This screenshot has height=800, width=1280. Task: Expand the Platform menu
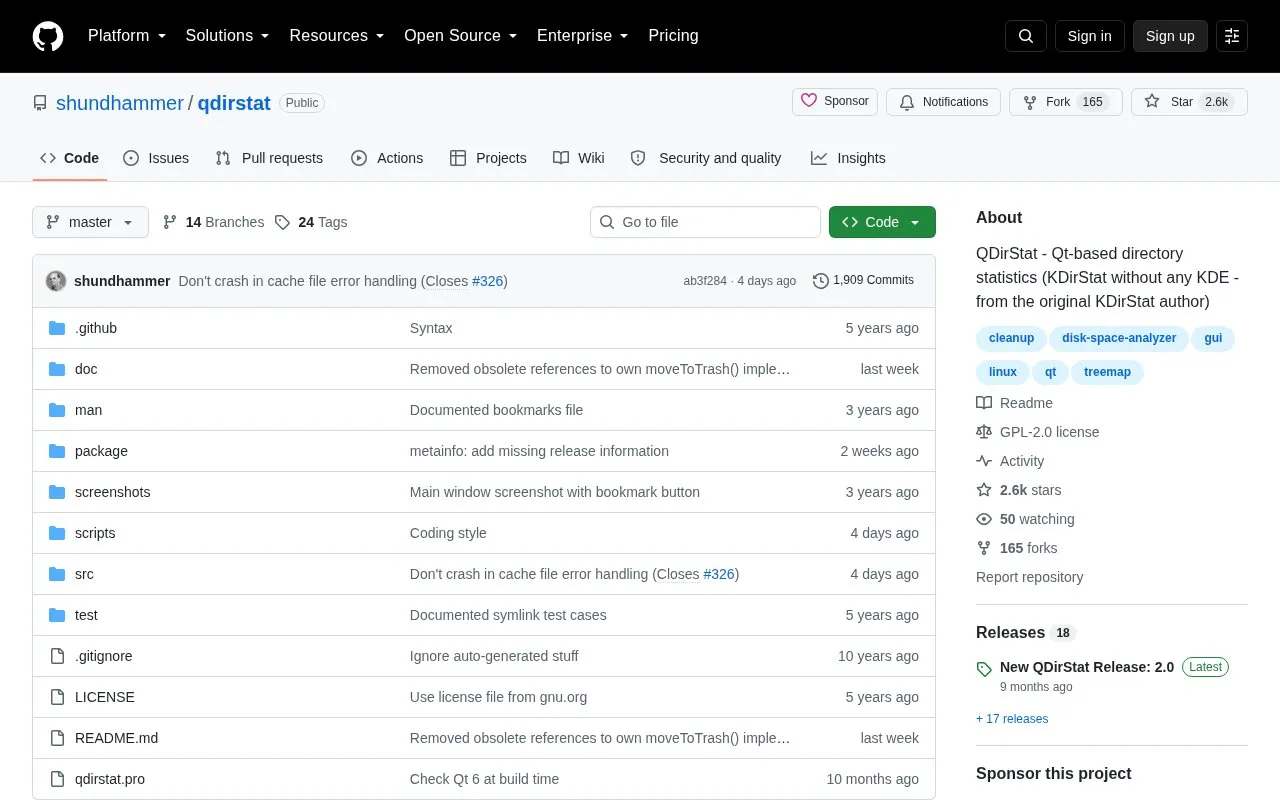pos(127,36)
